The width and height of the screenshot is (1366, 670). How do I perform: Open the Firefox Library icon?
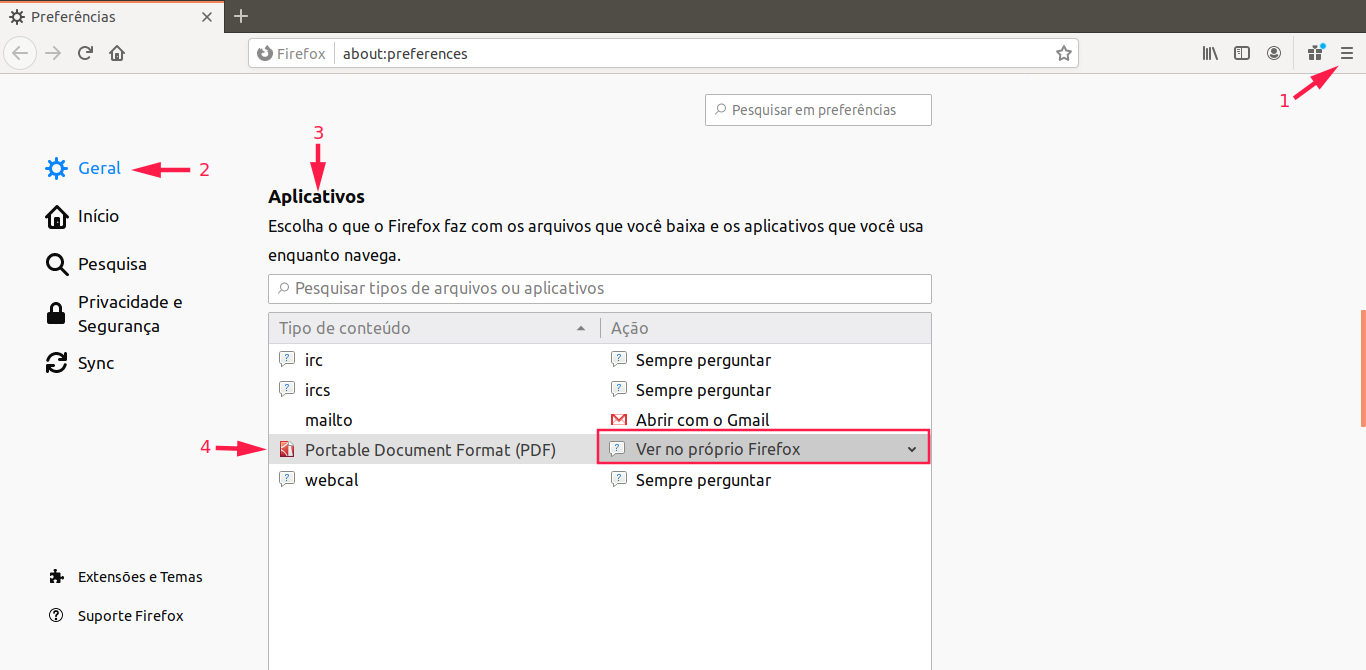(x=1209, y=53)
